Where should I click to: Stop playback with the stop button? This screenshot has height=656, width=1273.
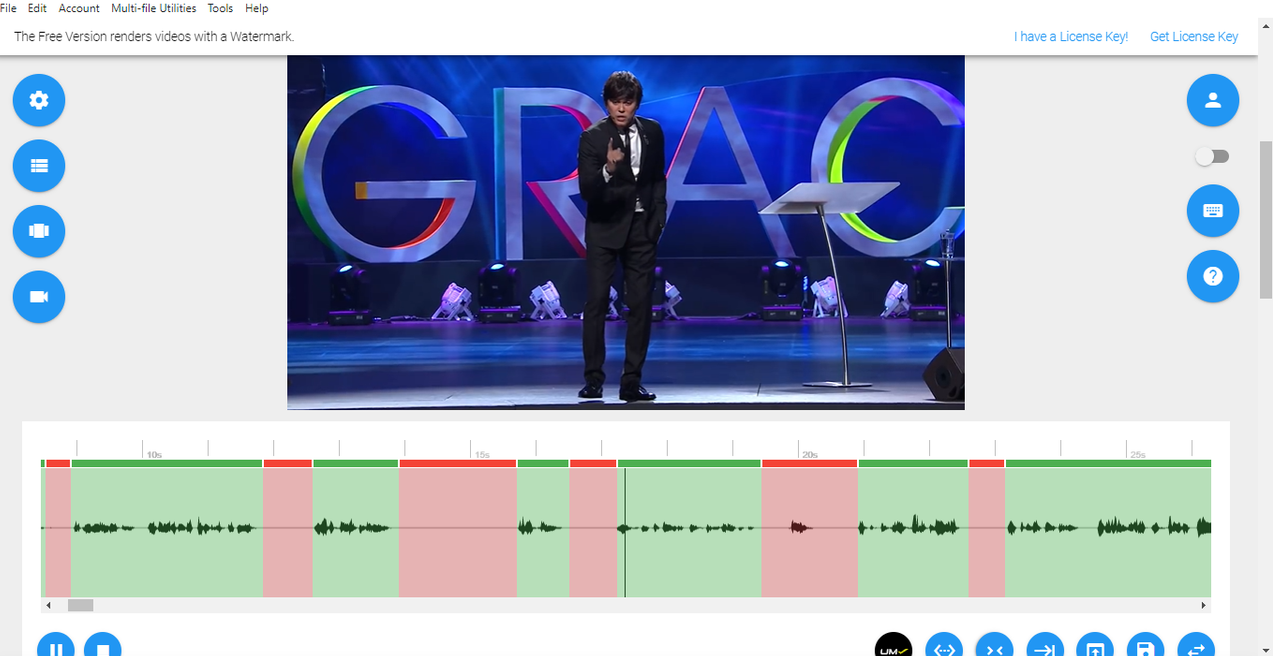(x=103, y=645)
